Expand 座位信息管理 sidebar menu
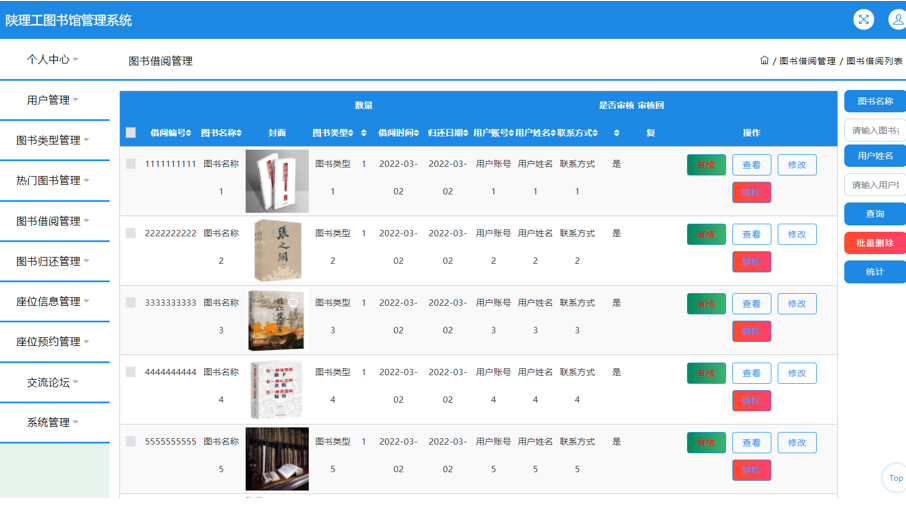This screenshot has width=906, height=505. pyautogui.click(x=53, y=301)
